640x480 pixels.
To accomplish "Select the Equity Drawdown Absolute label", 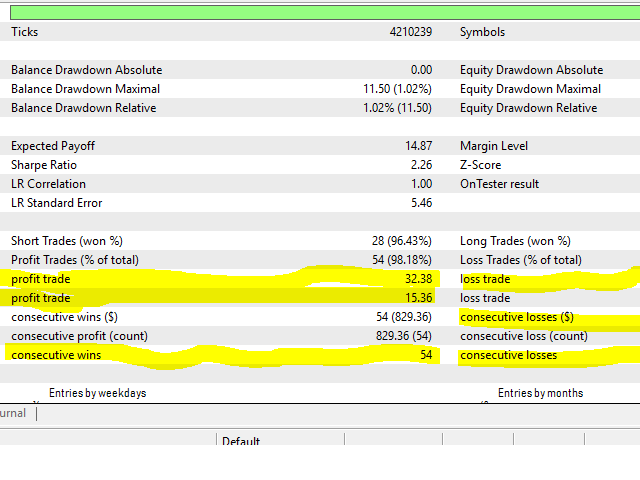I will [531, 70].
